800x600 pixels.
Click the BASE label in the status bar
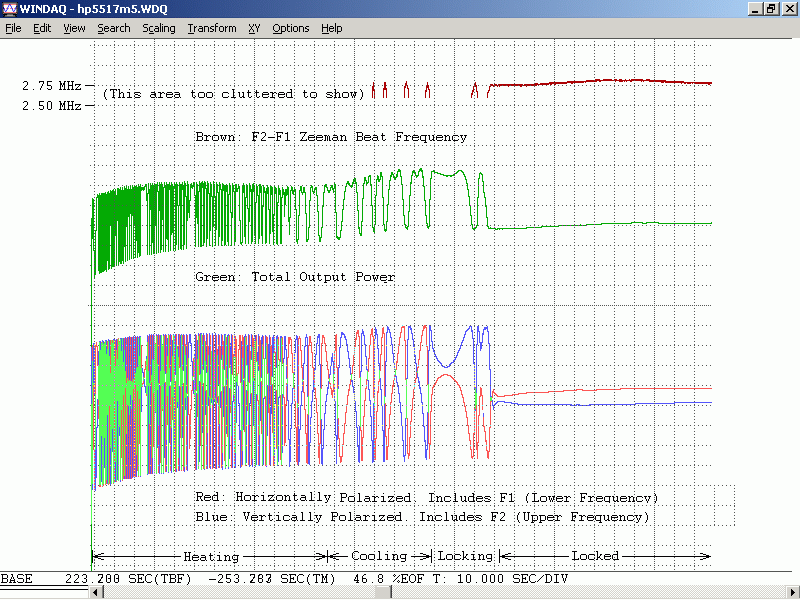click(16, 580)
